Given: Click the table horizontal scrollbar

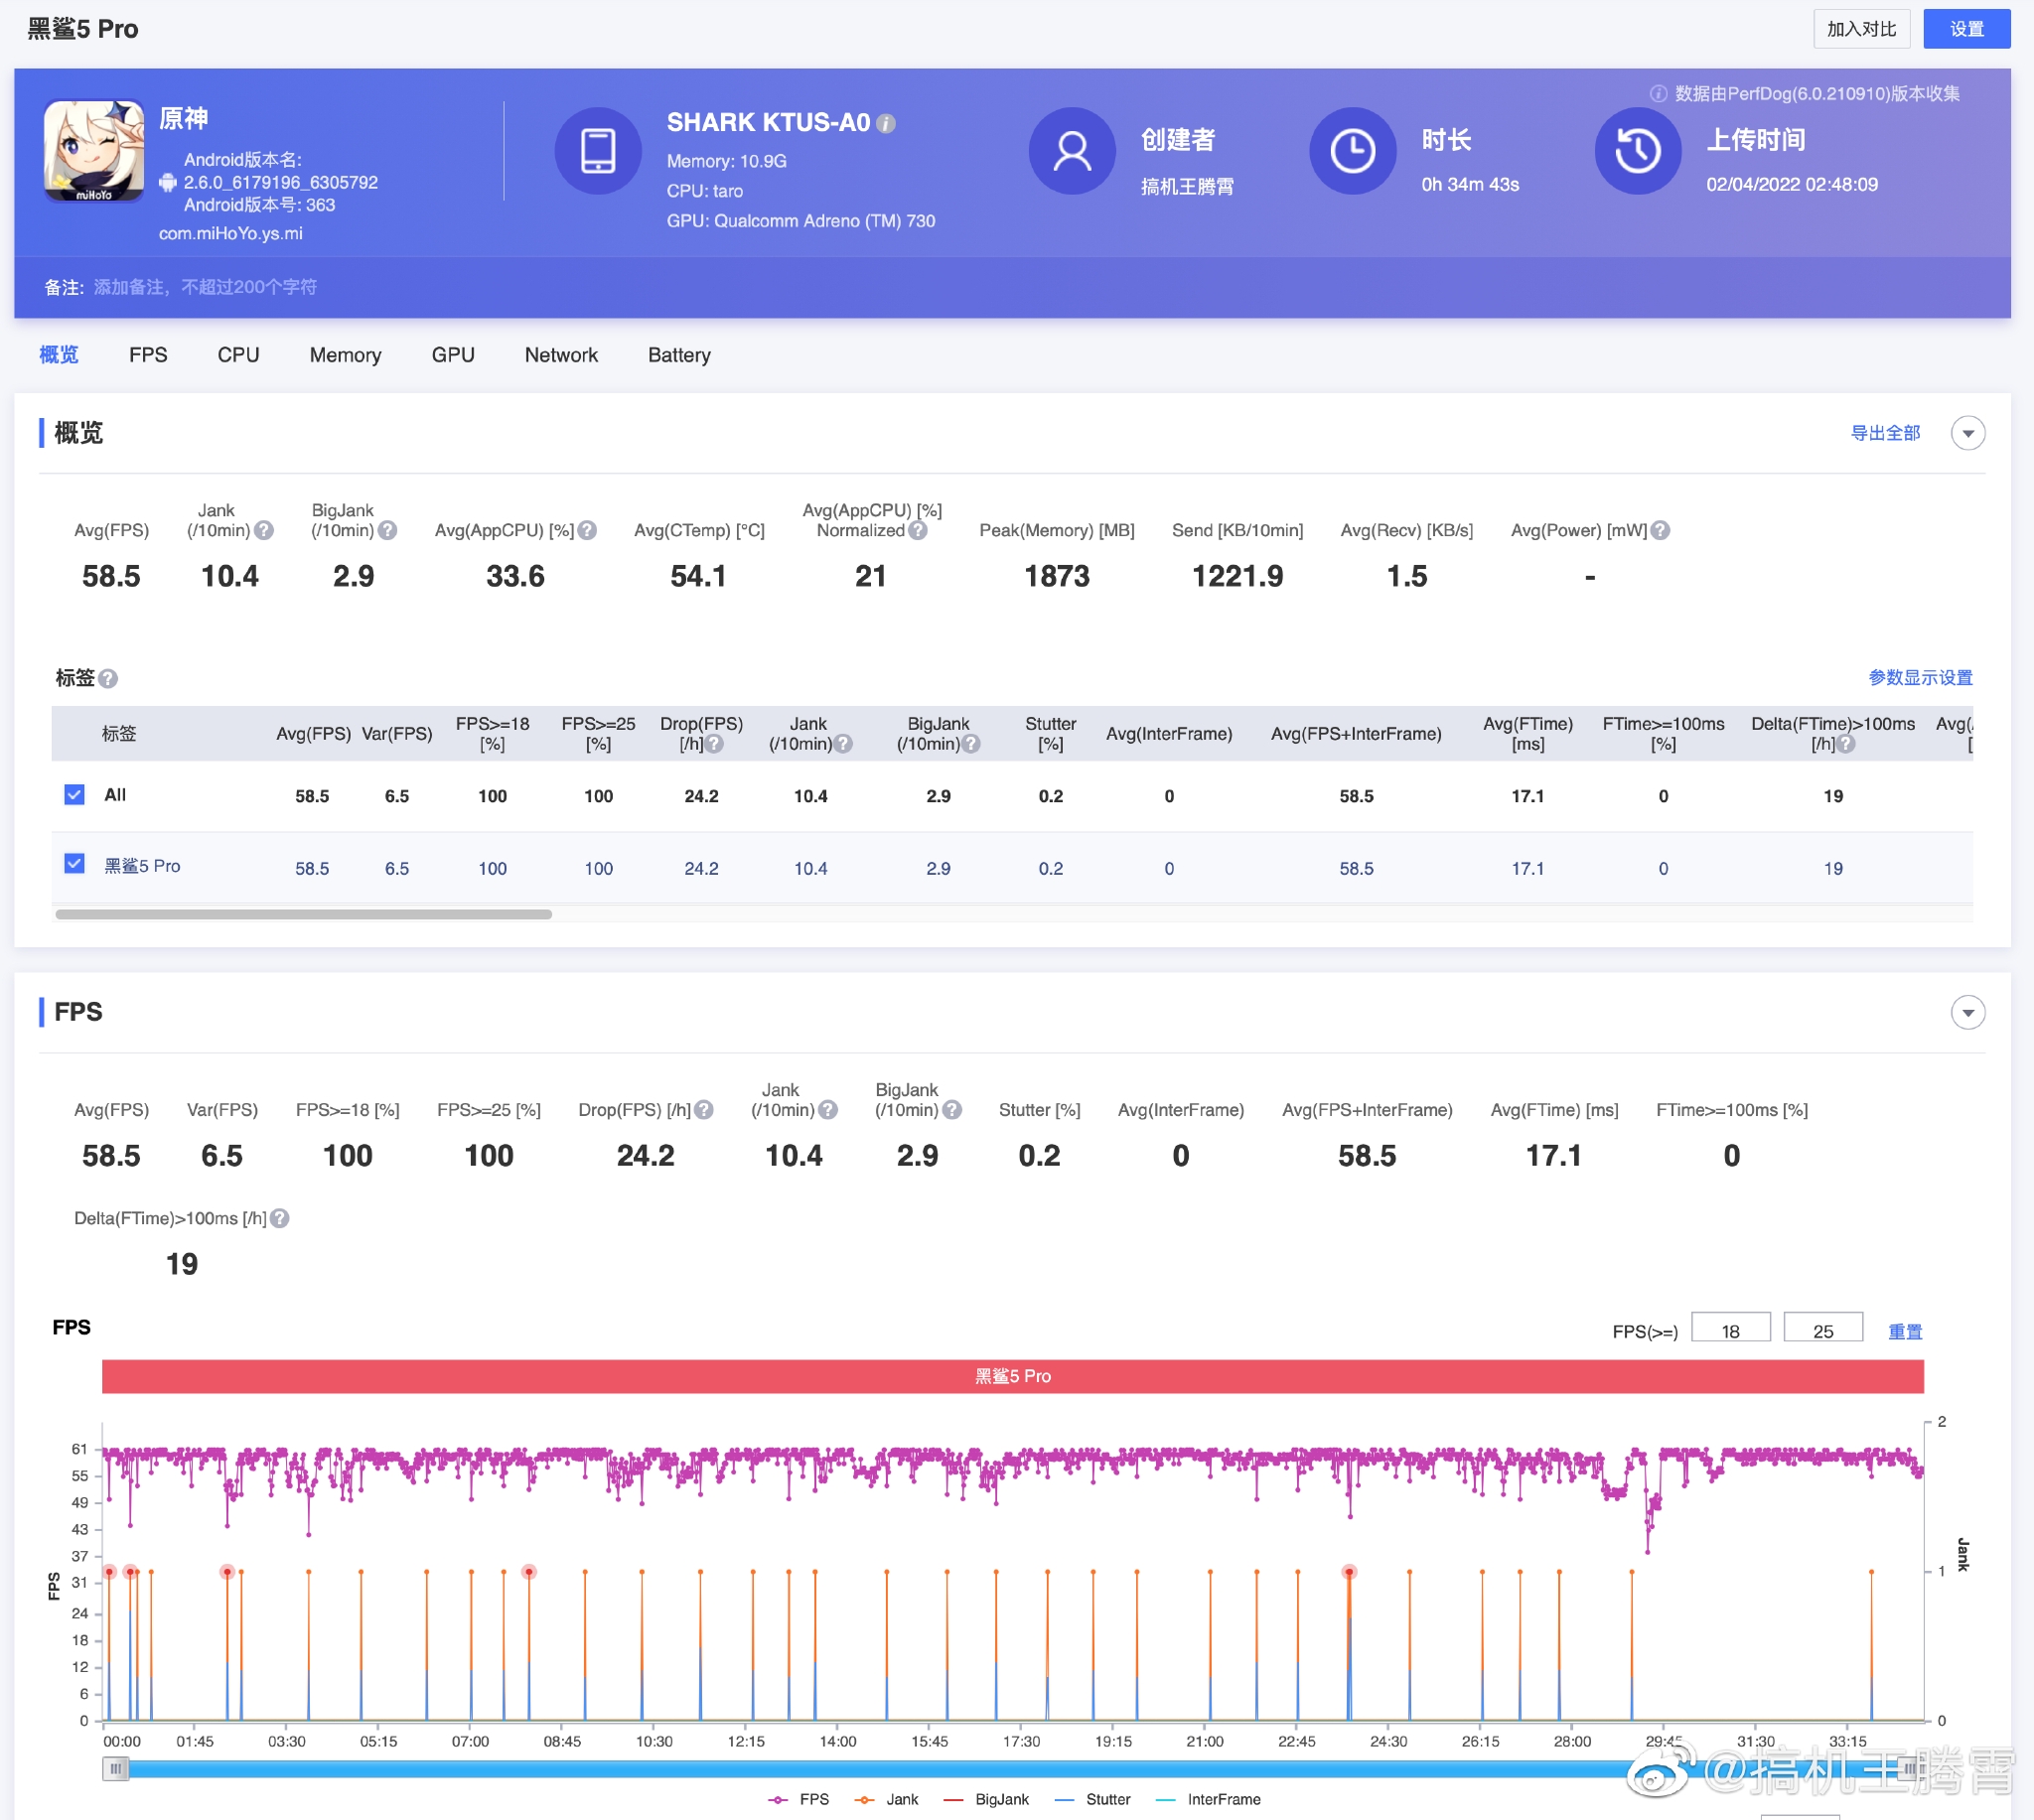Looking at the screenshot, I should click(303, 914).
